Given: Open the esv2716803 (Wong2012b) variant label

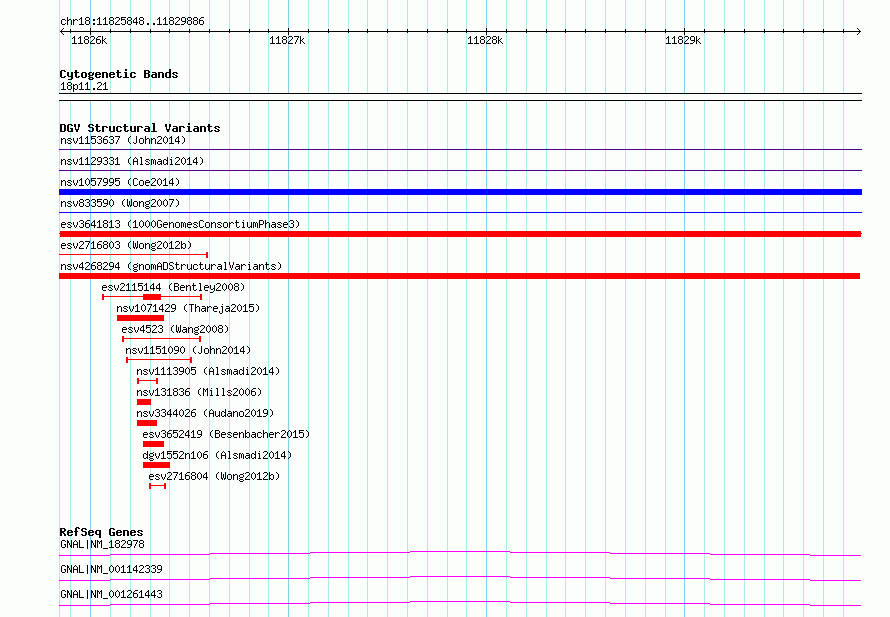Looking at the screenshot, I should pos(126,245).
